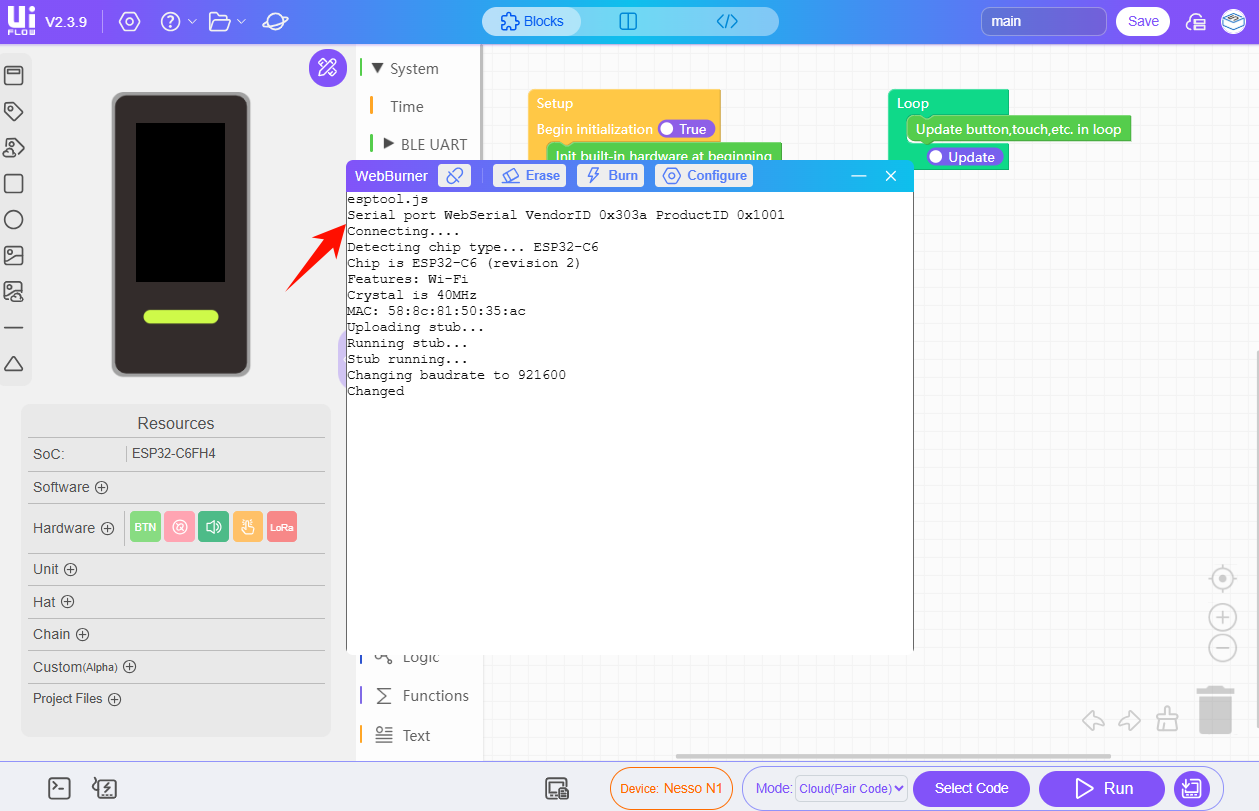
Task: Click the LoRa hardware icon
Action: pos(282,527)
